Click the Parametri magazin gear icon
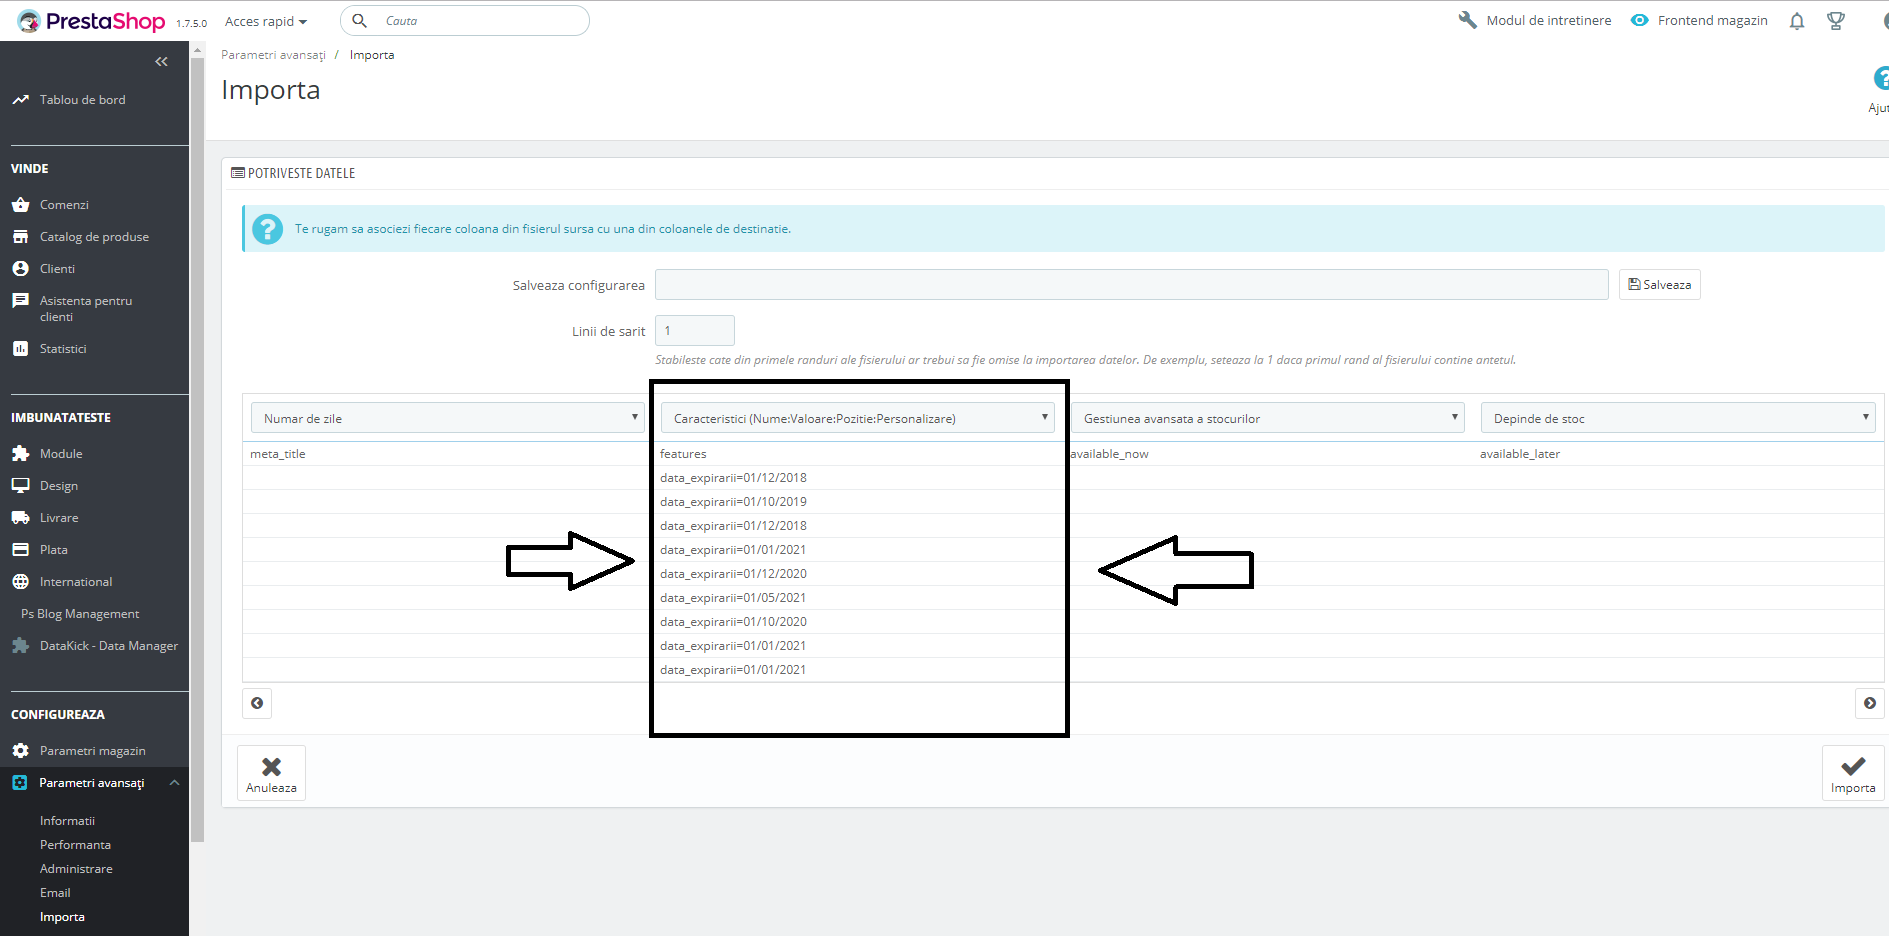Viewport: 1889px width, 936px height. pyautogui.click(x=20, y=751)
